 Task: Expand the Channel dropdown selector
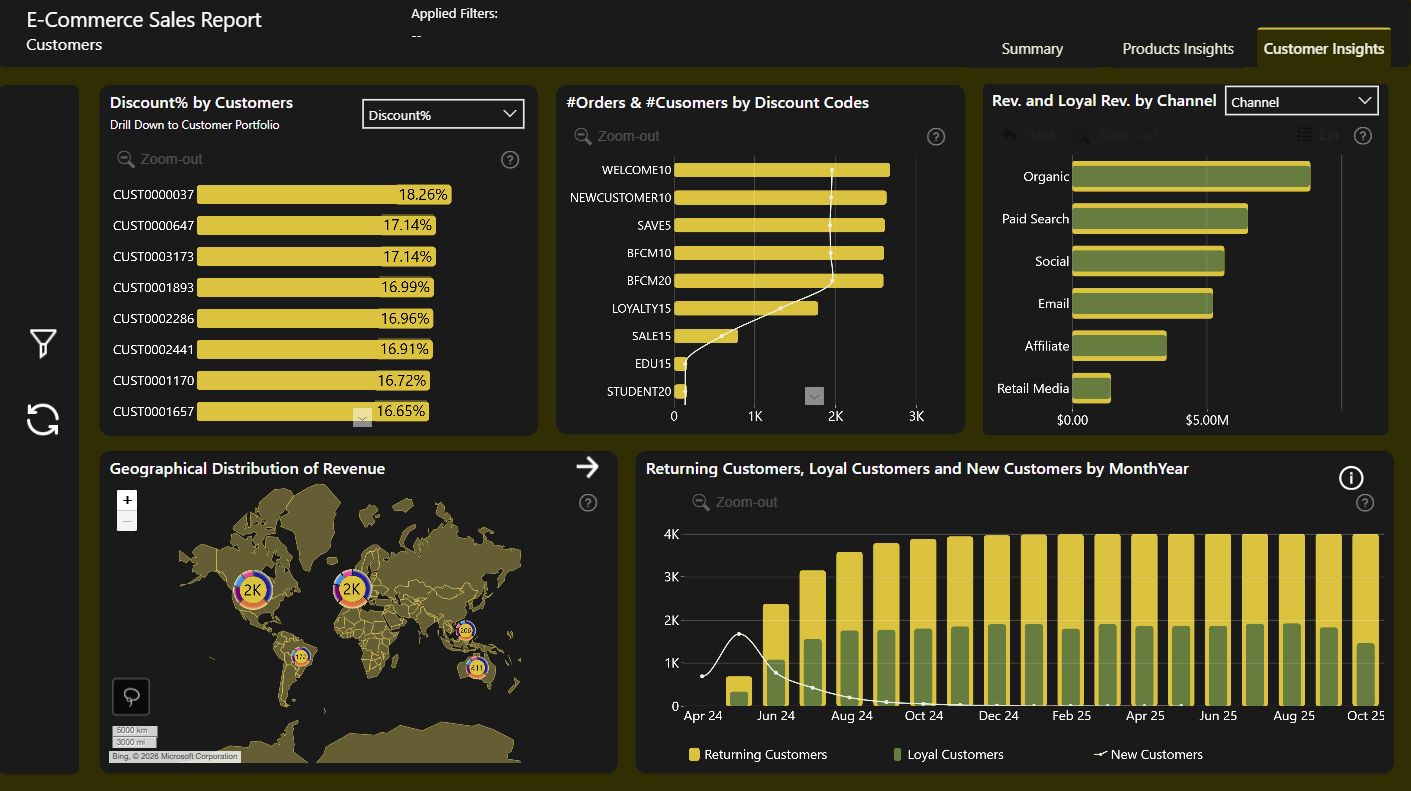pos(1302,101)
